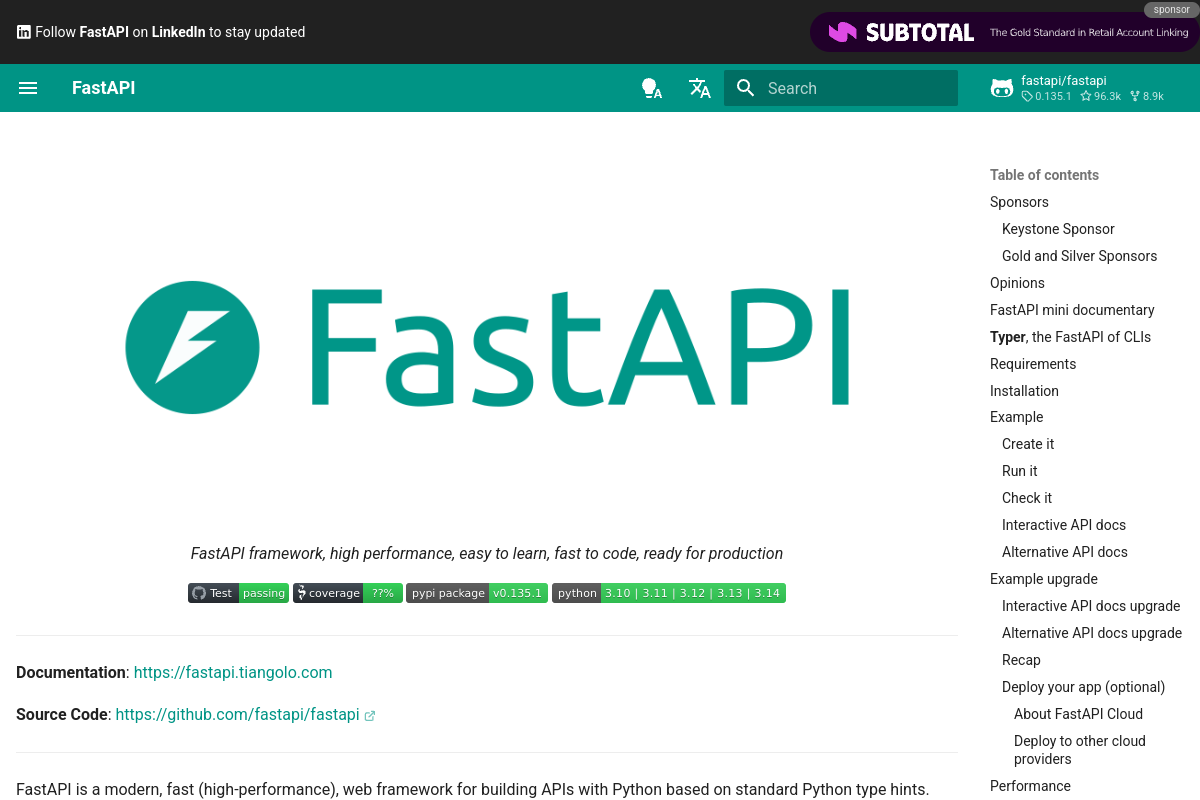The height and width of the screenshot is (800, 1200).
Task: Open the fastapi.tiangolo.com documentation link
Action: tap(233, 672)
